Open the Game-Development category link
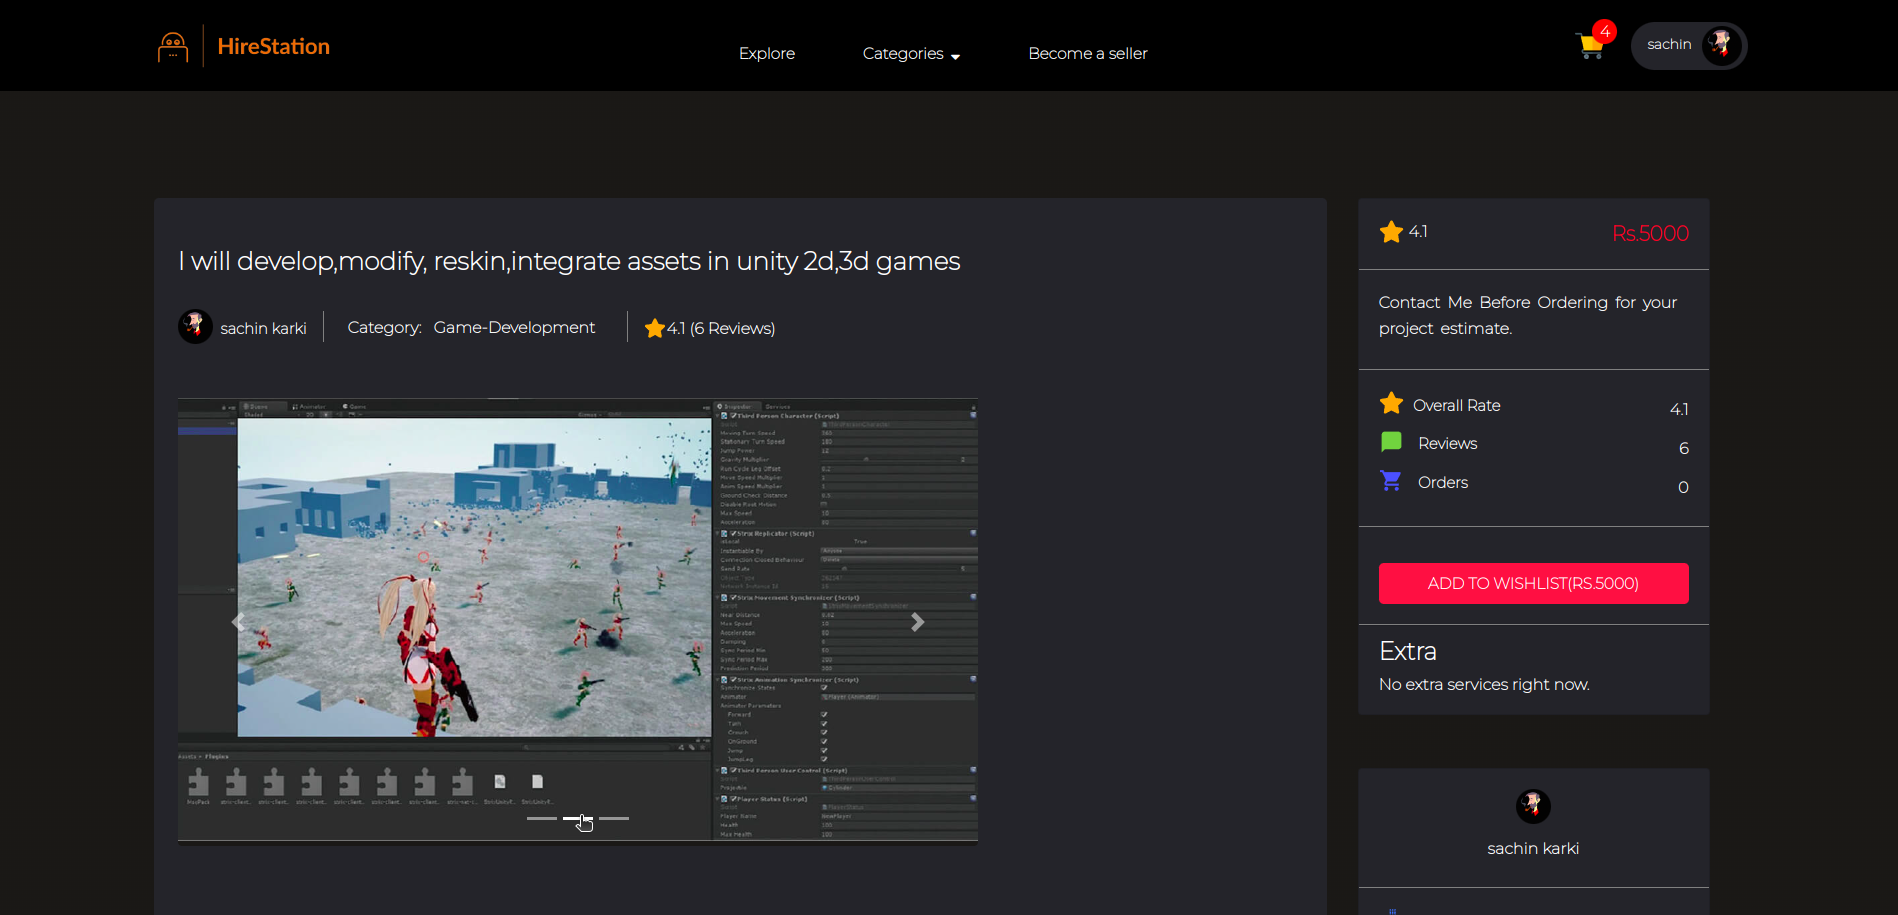 pos(514,327)
